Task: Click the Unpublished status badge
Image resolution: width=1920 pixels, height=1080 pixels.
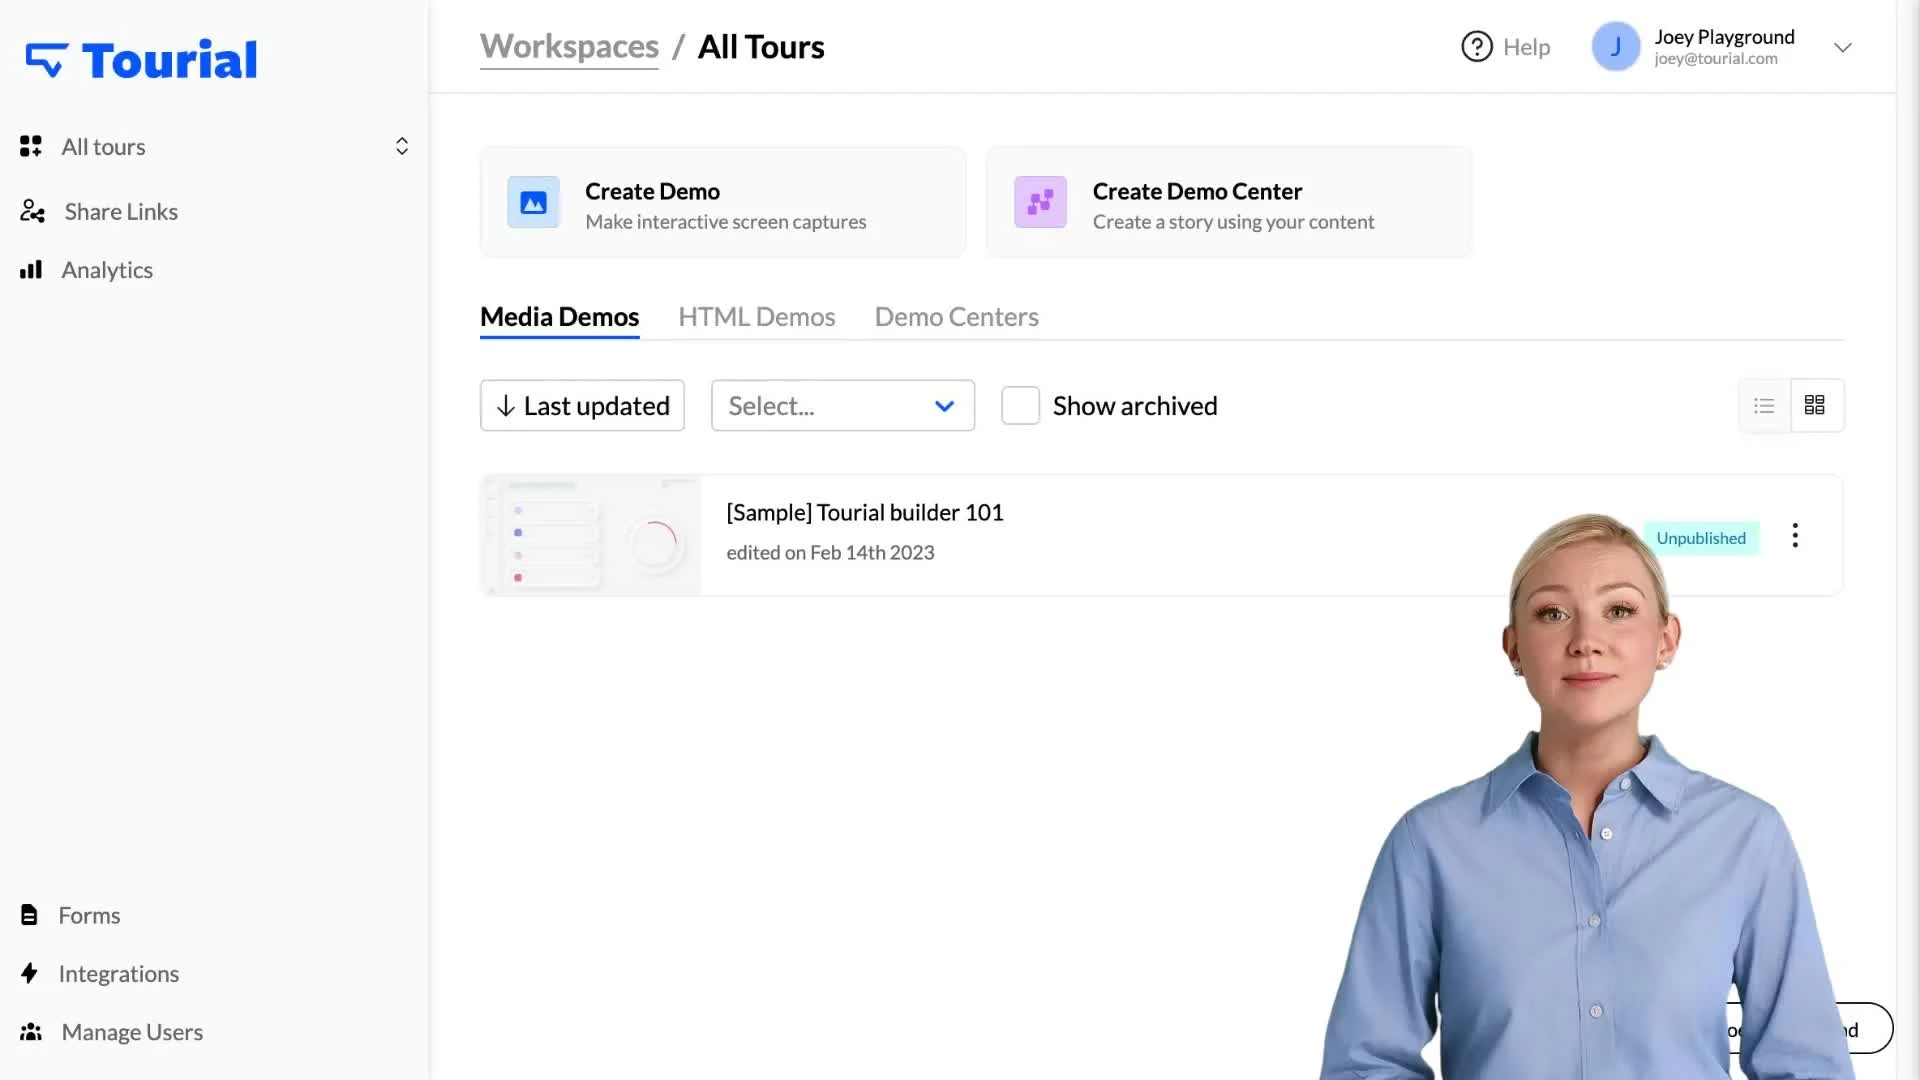Action: (x=1700, y=538)
